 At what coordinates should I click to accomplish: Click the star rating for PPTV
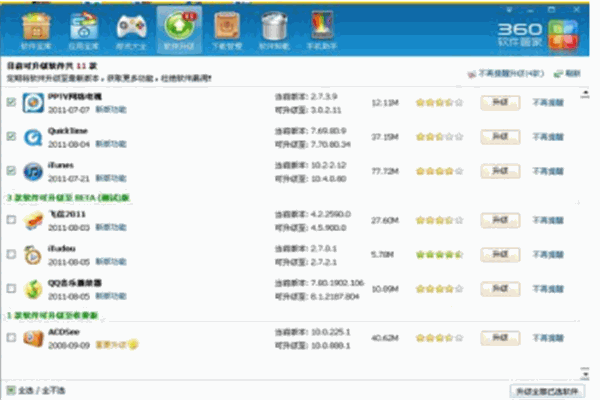(x=439, y=103)
